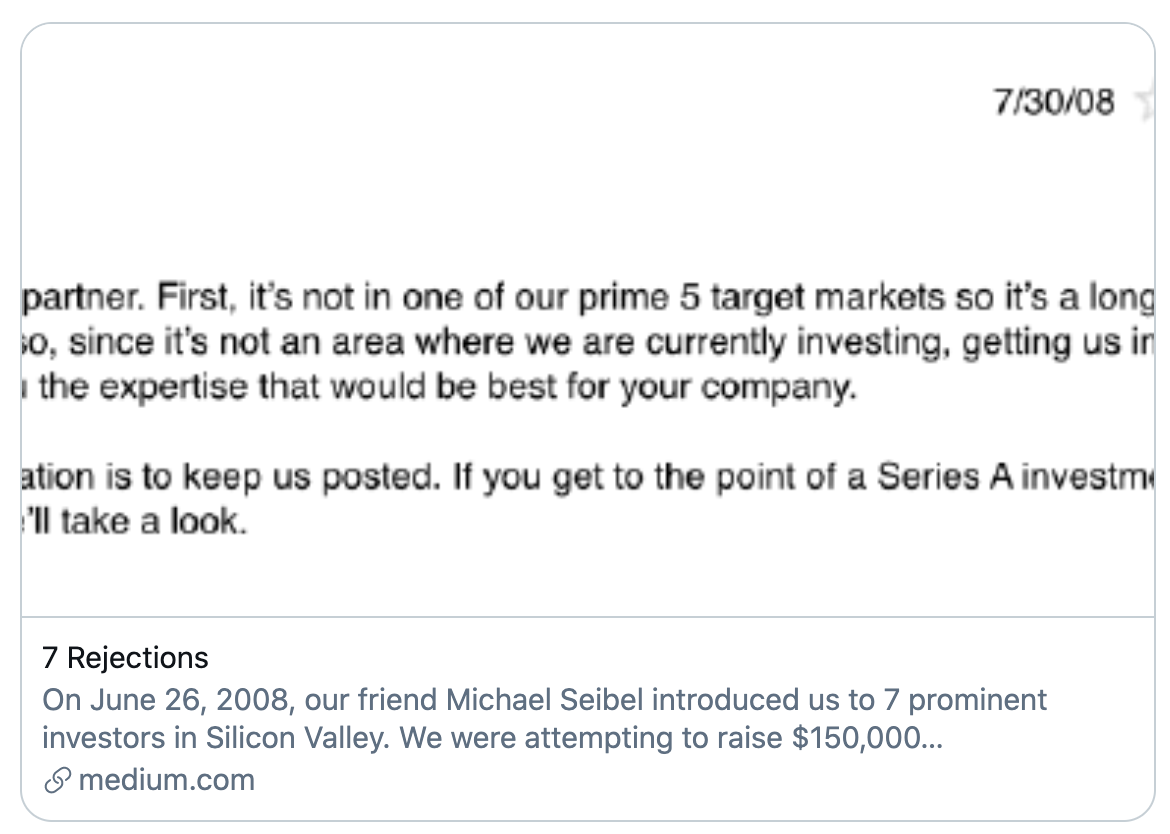Click the chain link icon before medium.com
1170x834 pixels.
(57, 780)
